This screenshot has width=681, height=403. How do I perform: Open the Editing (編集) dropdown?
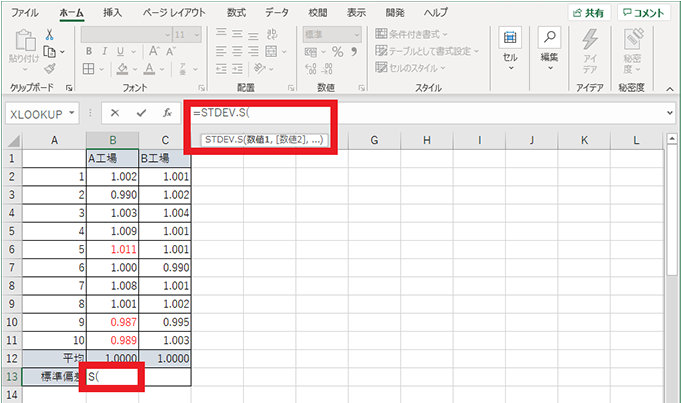[549, 50]
